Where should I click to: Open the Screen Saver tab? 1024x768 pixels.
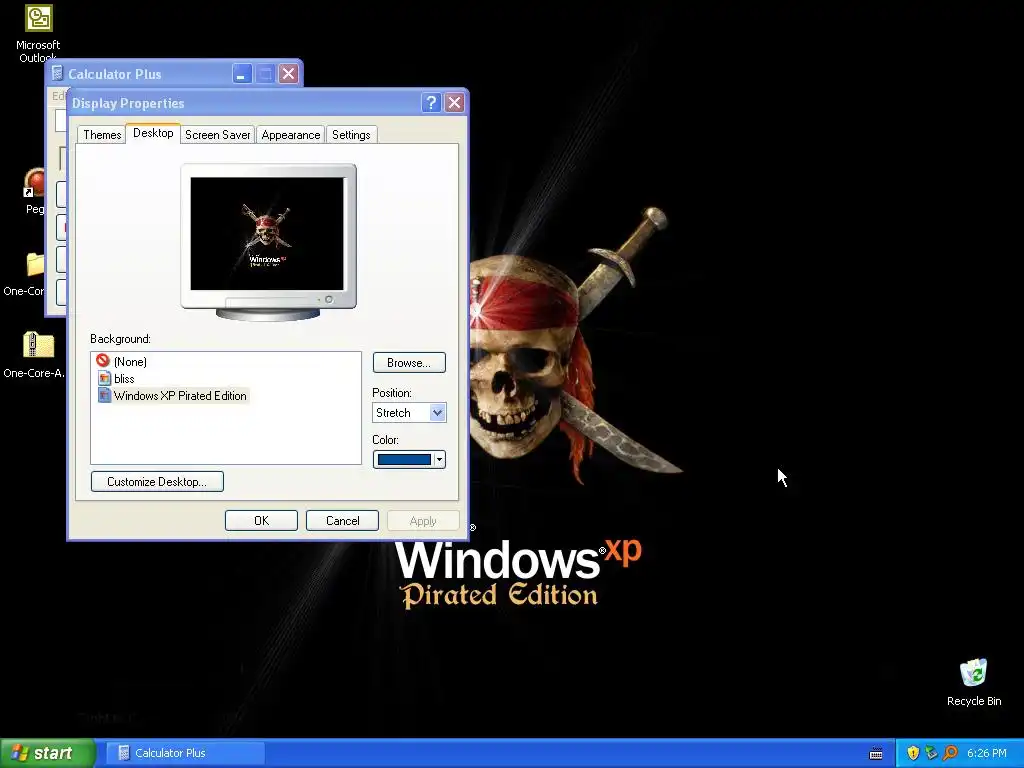pyautogui.click(x=217, y=135)
